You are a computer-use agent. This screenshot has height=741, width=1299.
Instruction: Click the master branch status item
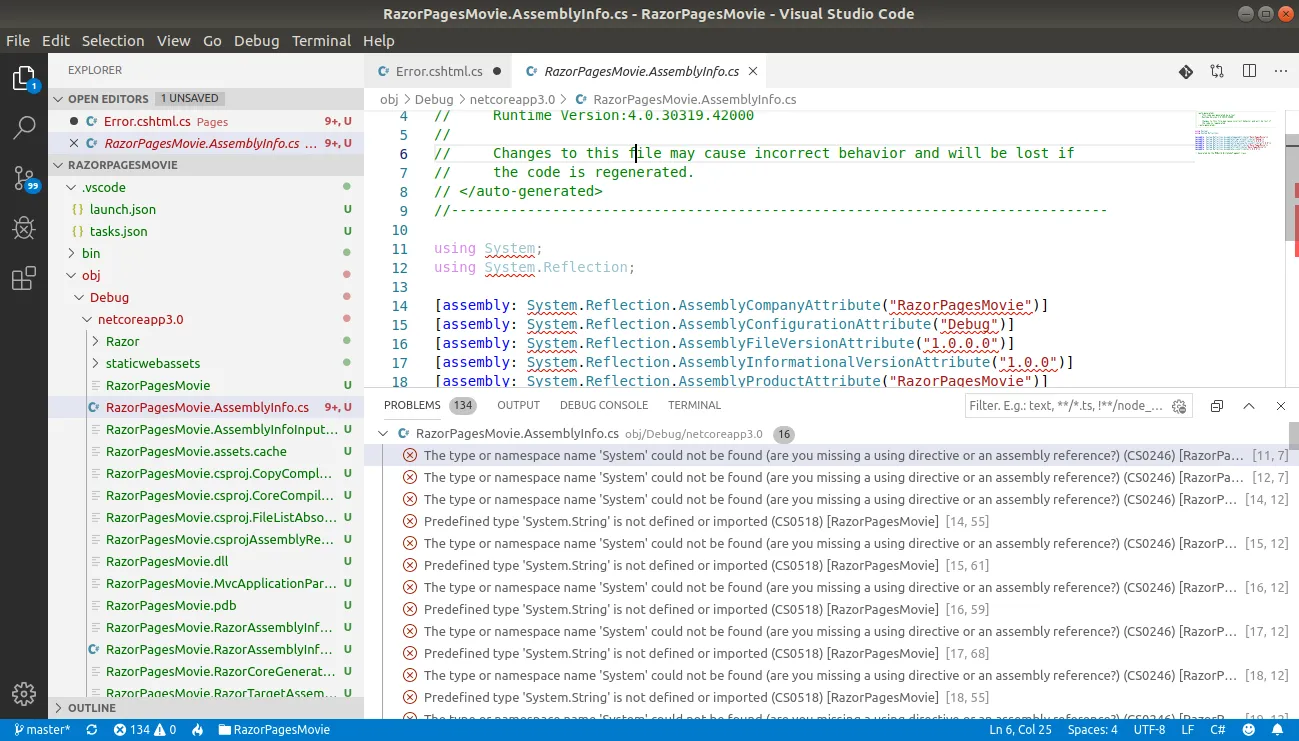coord(42,730)
